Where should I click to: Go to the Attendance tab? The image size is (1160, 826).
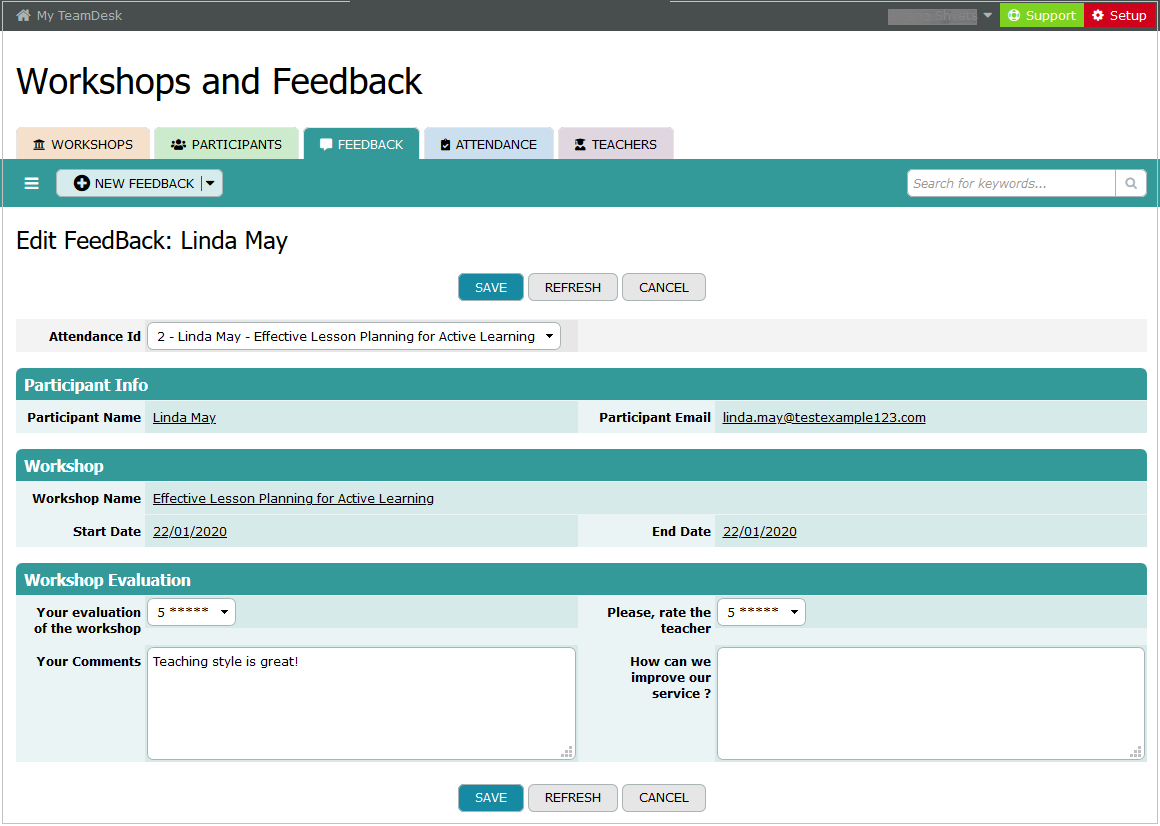click(488, 143)
